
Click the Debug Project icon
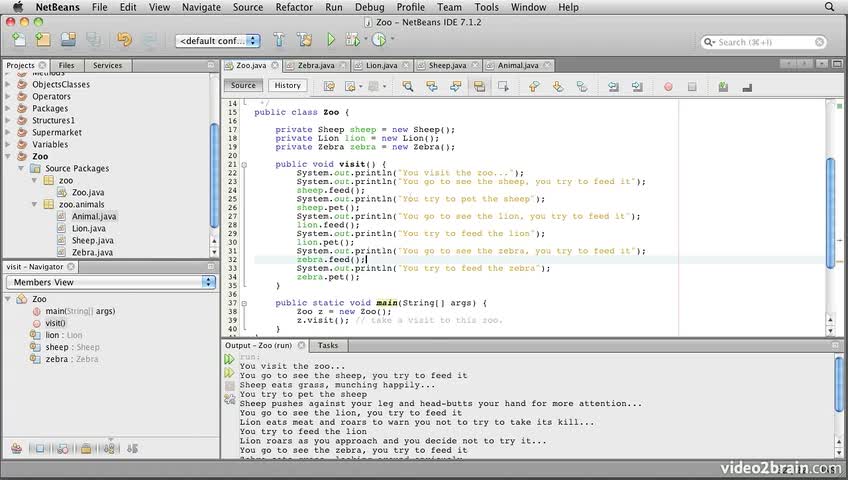pyautogui.click(x=352, y=40)
